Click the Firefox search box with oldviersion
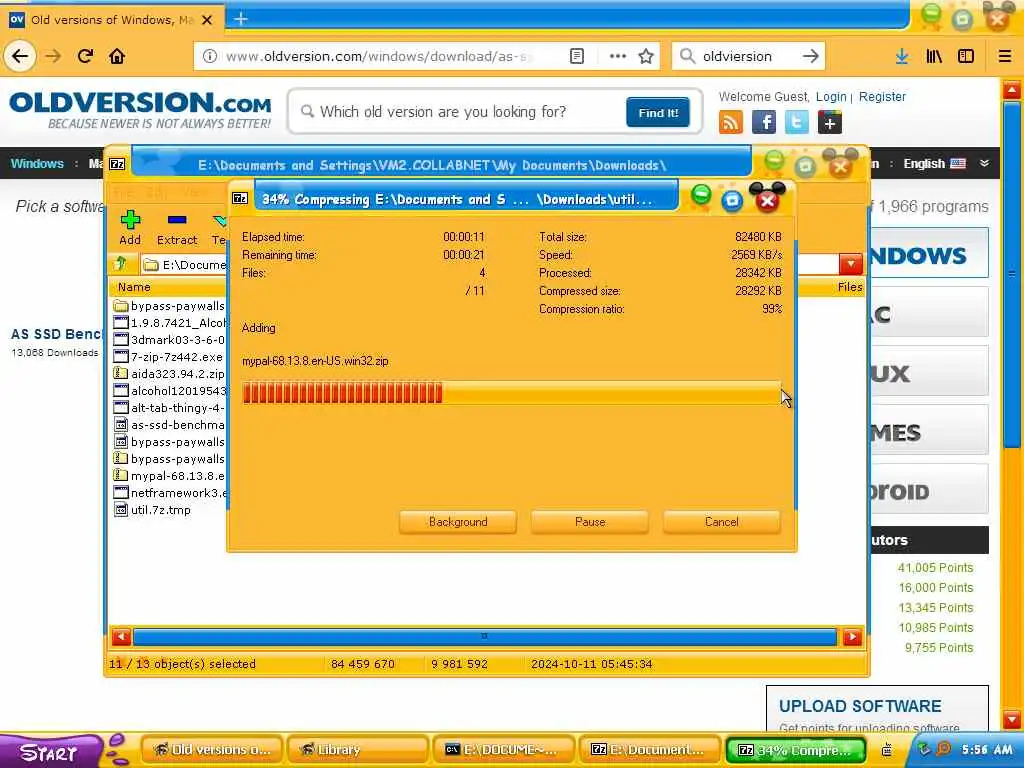The width and height of the screenshot is (1024, 768). click(x=748, y=56)
